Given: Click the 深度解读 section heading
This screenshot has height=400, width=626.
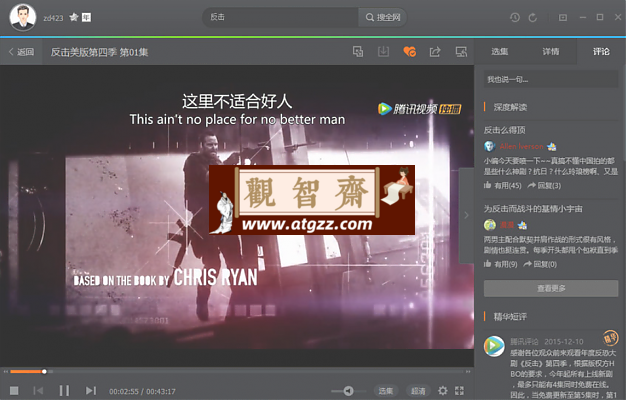Looking at the screenshot, I should (x=510, y=107).
